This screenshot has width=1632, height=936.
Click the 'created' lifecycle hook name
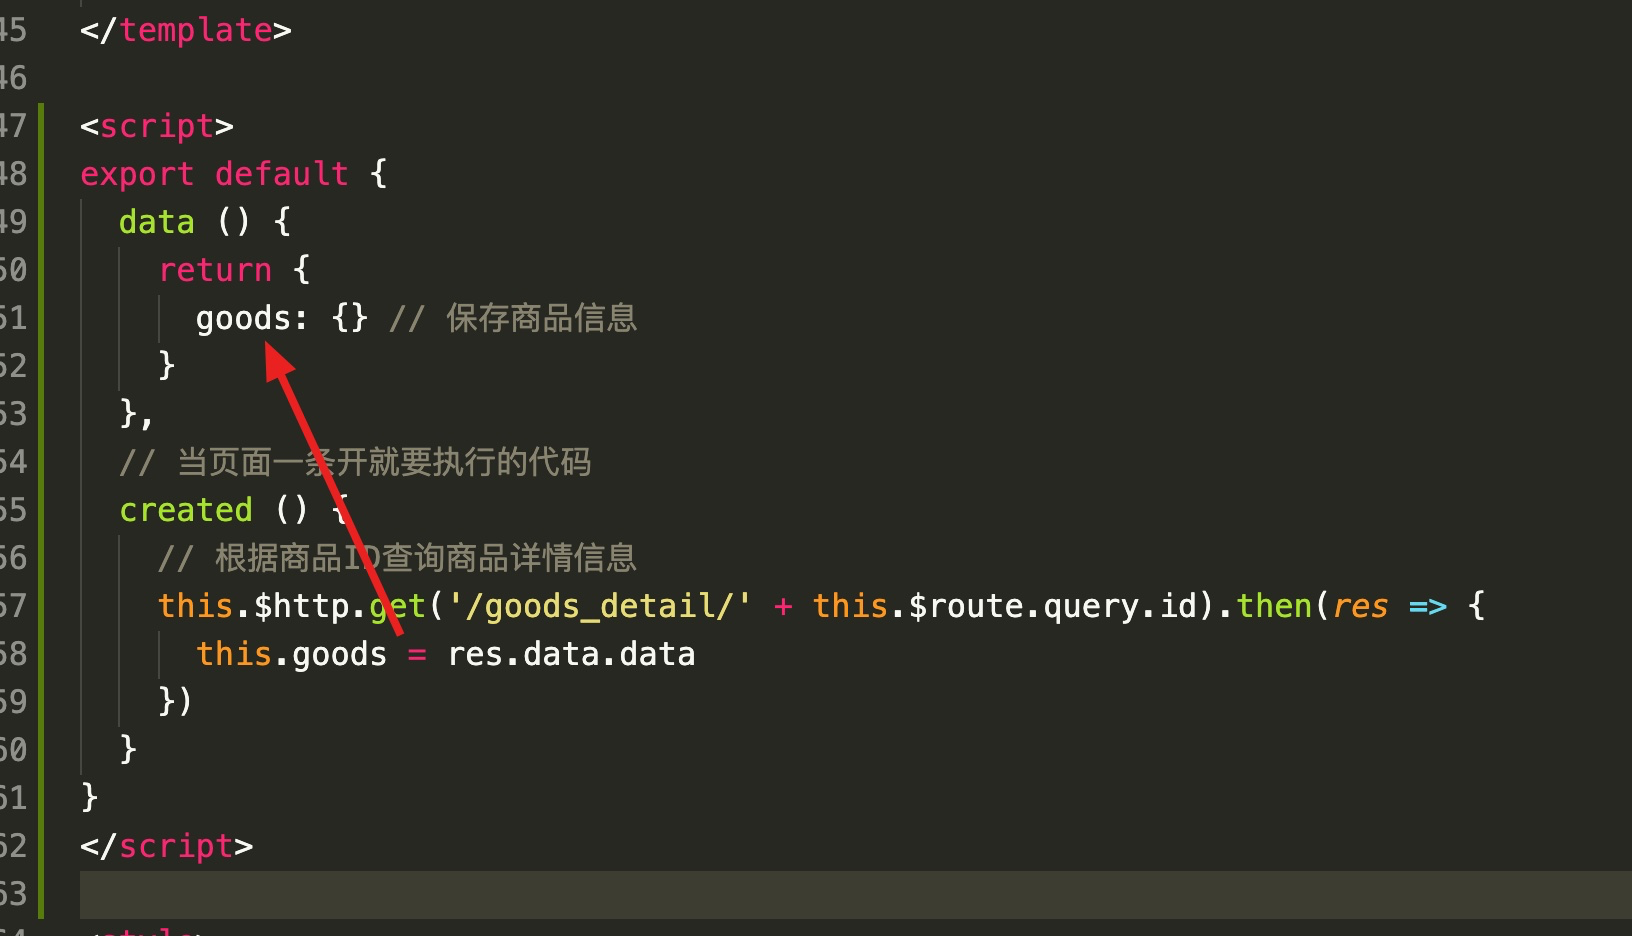click(186, 510)
